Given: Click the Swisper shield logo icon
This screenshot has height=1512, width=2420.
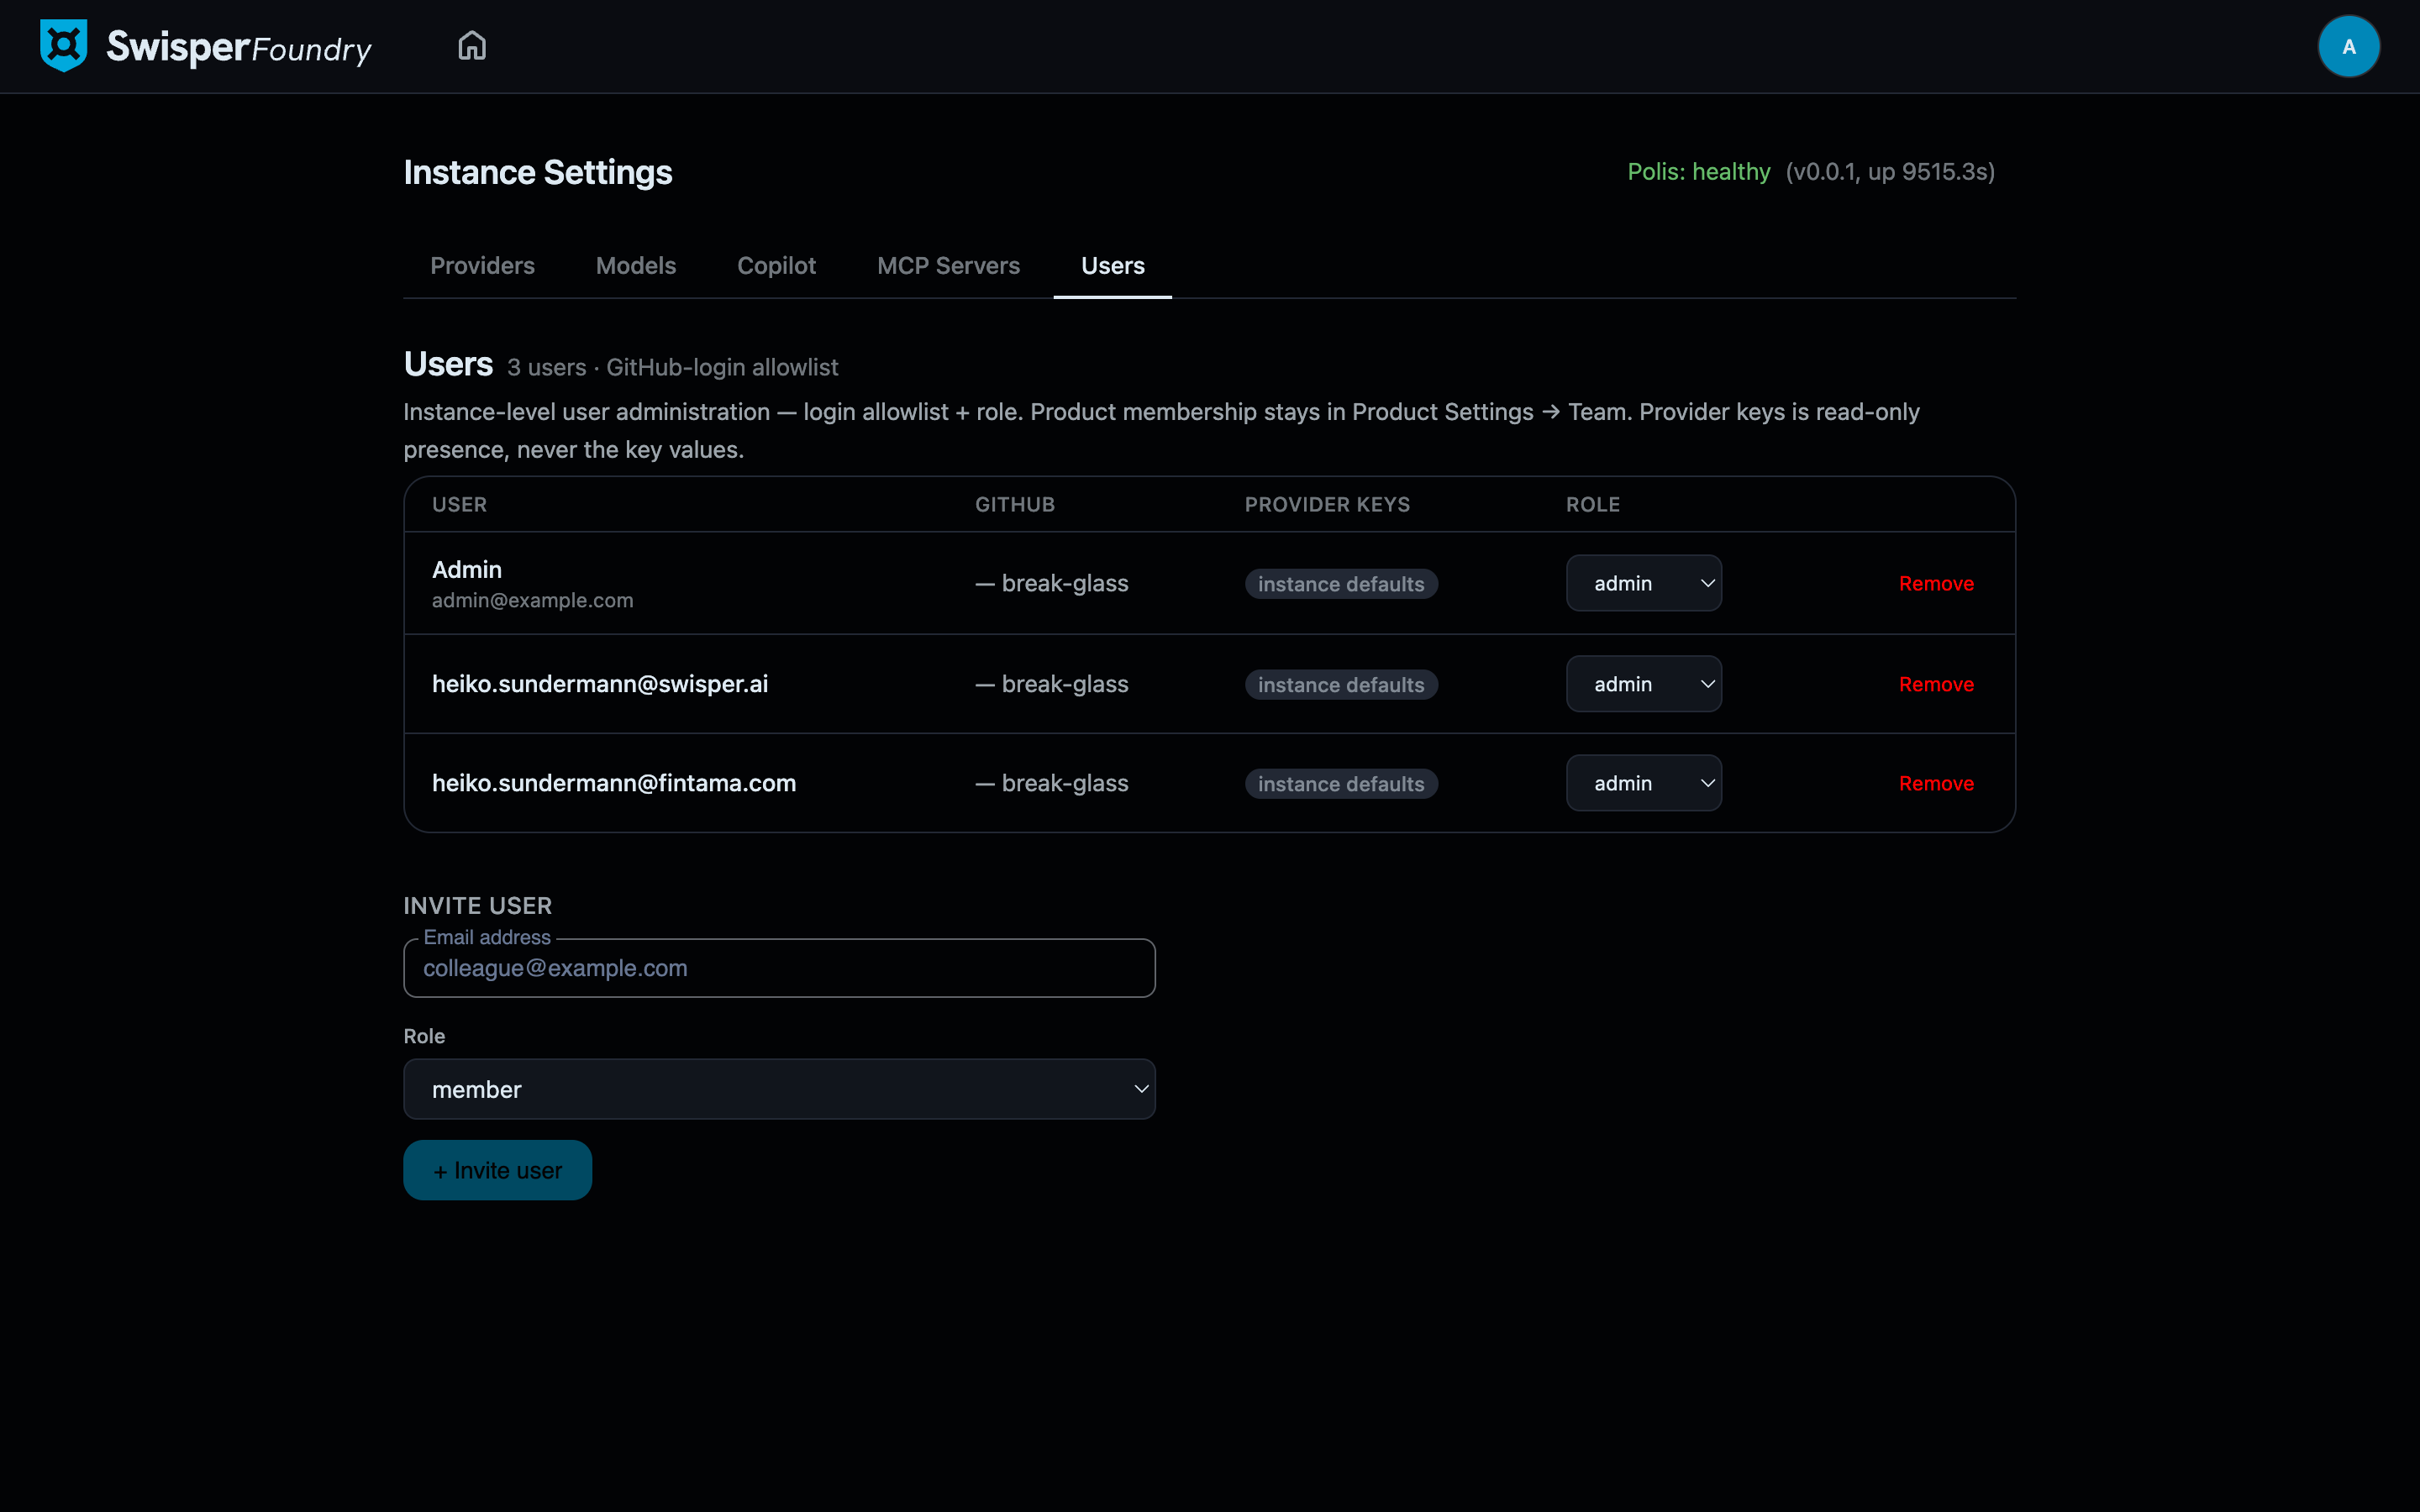Looking at the screenshot, I should (63, 46).
